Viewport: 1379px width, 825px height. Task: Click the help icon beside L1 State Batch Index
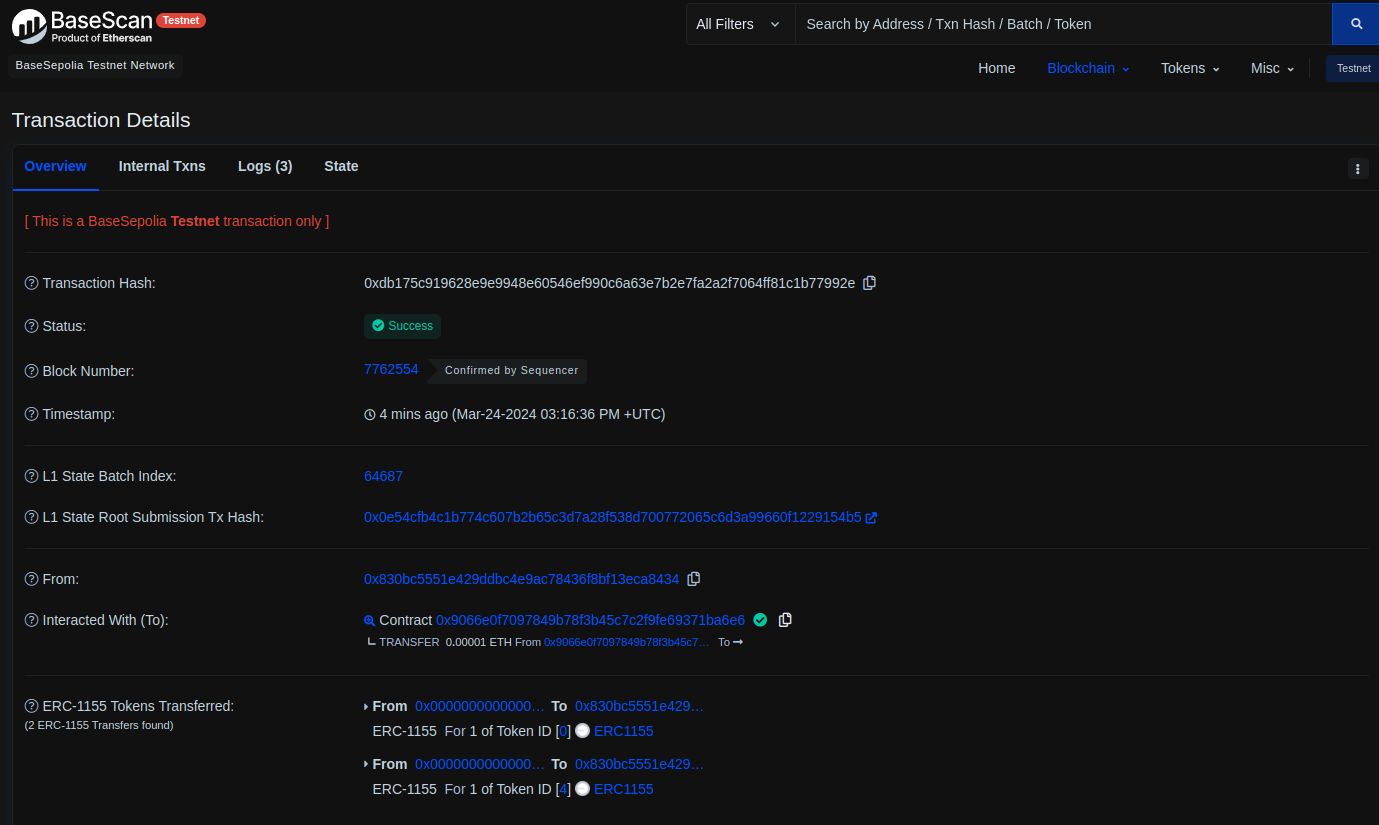[x=31, y=476]
